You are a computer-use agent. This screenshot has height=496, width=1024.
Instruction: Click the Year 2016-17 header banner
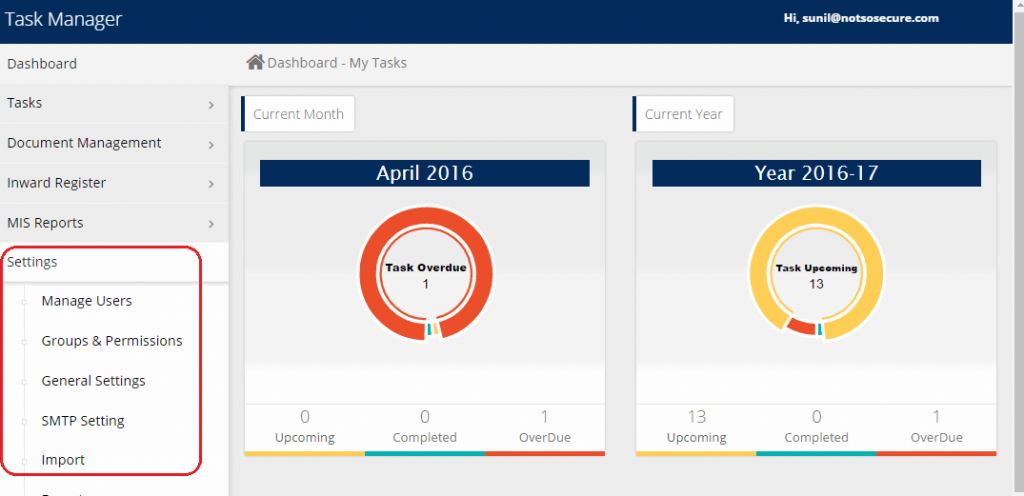pyautogui.click(x=816, y=173)
